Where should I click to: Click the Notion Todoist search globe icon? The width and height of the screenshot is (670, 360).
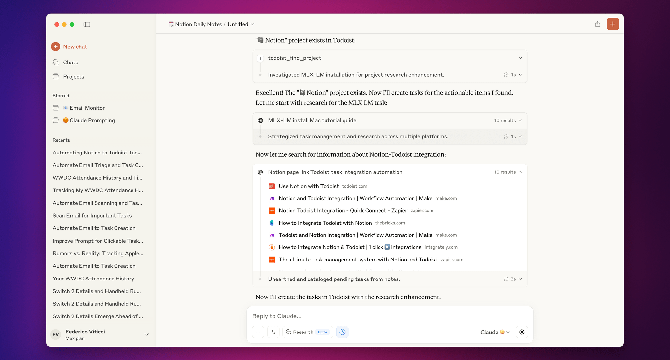click(260, 172)
